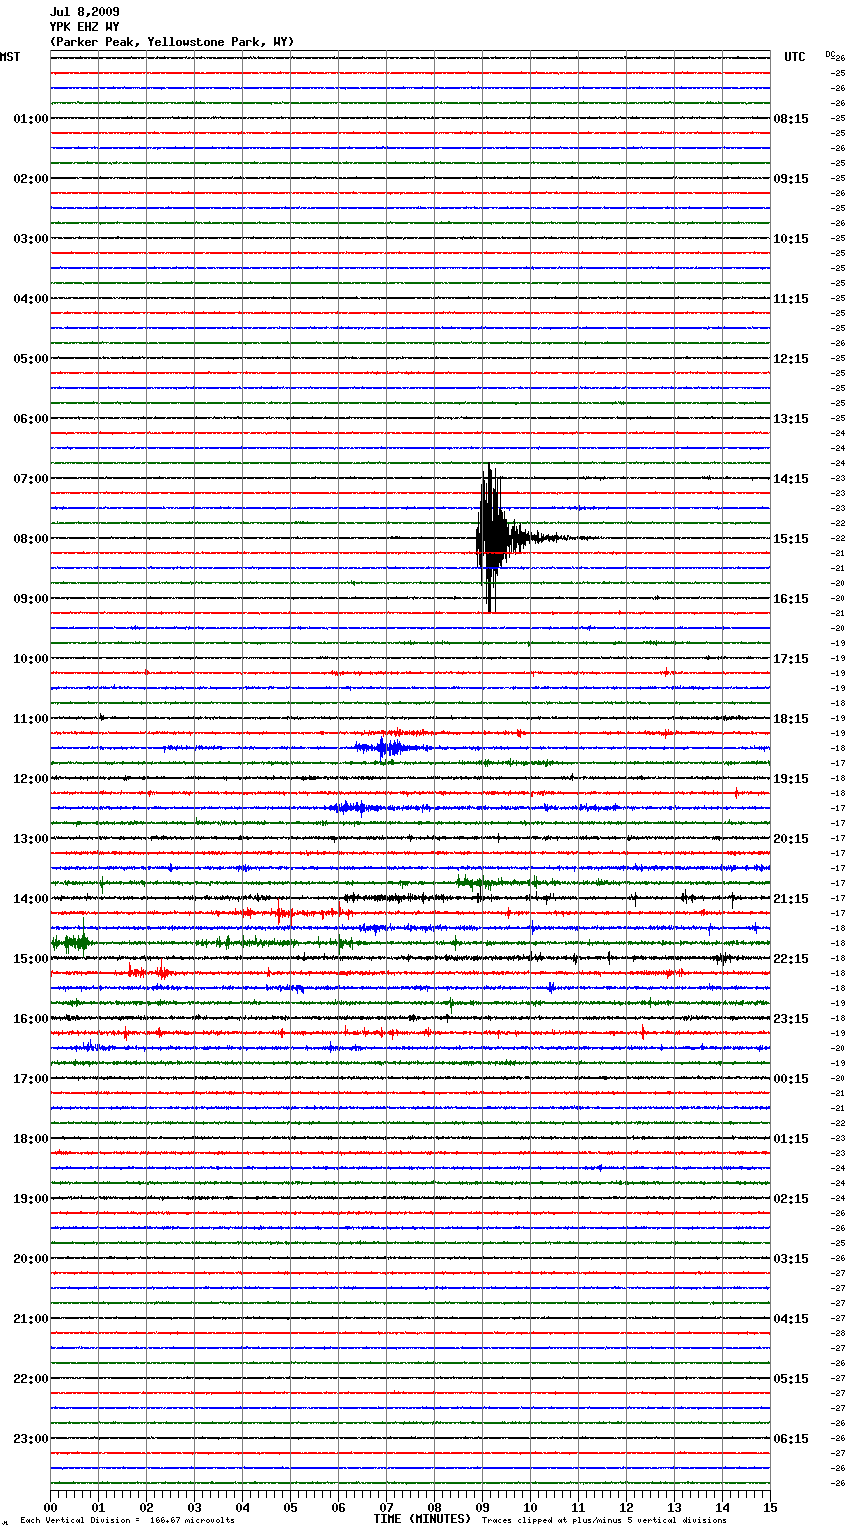Select the station code "YPK EHZ WY"
The image size is (850, 1534).
[84, 27]
